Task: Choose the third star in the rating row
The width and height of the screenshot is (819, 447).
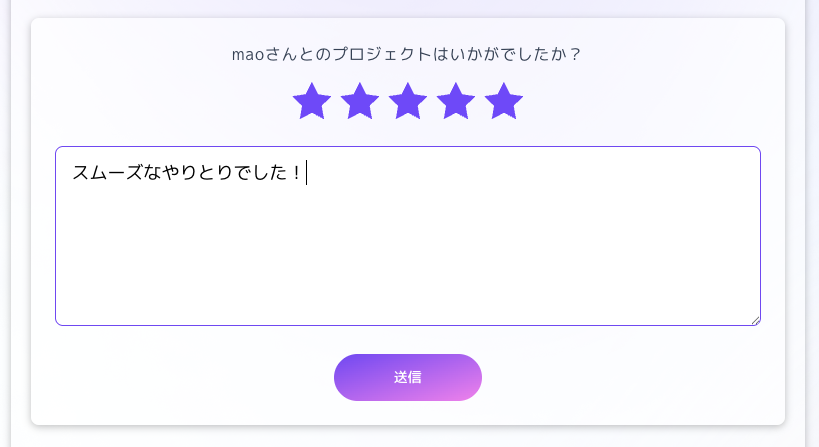Action: click(x=408, y=102)
